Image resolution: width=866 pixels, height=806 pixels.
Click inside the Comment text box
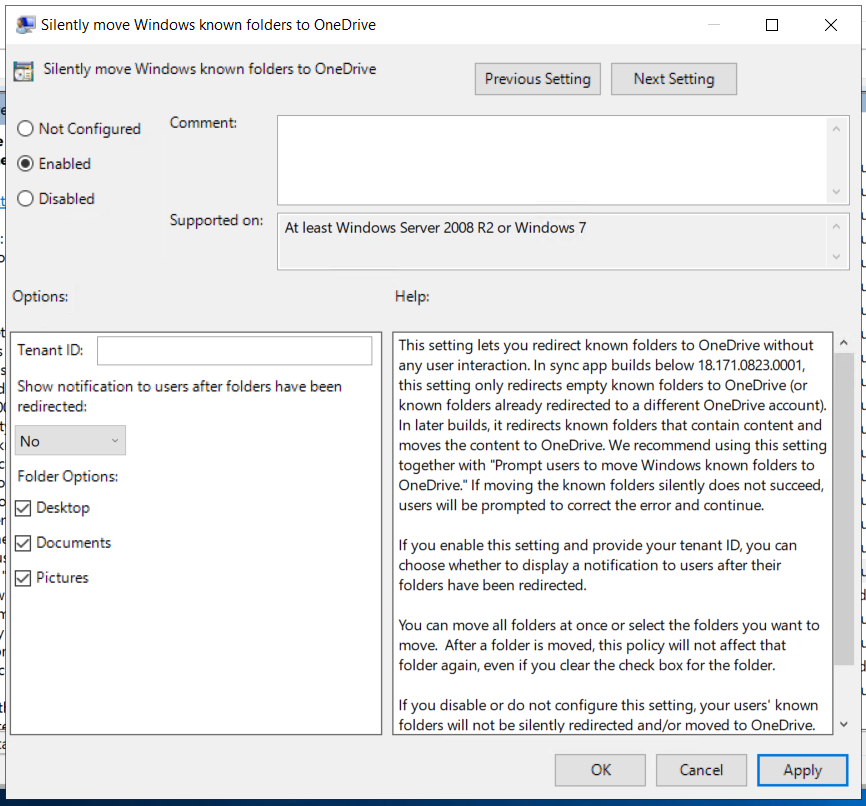(x=552, y=160)
